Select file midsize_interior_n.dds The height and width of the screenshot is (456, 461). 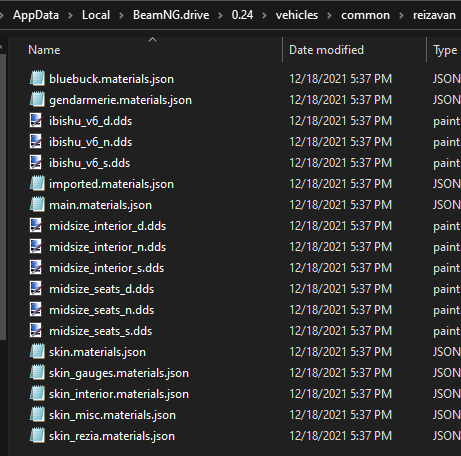click(x=107, y=247)
